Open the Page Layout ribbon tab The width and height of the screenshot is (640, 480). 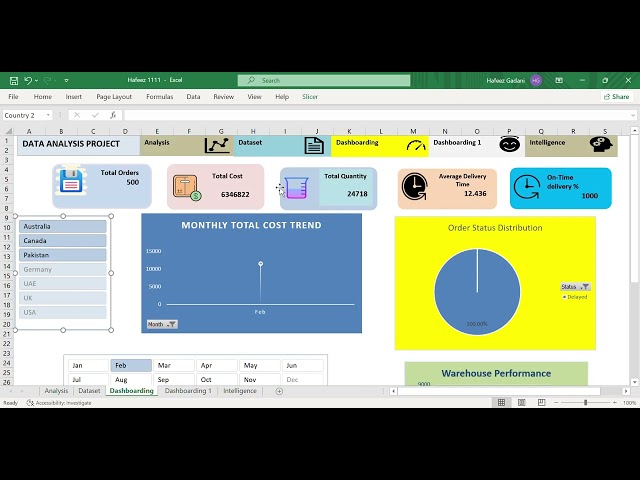[114, 97]
